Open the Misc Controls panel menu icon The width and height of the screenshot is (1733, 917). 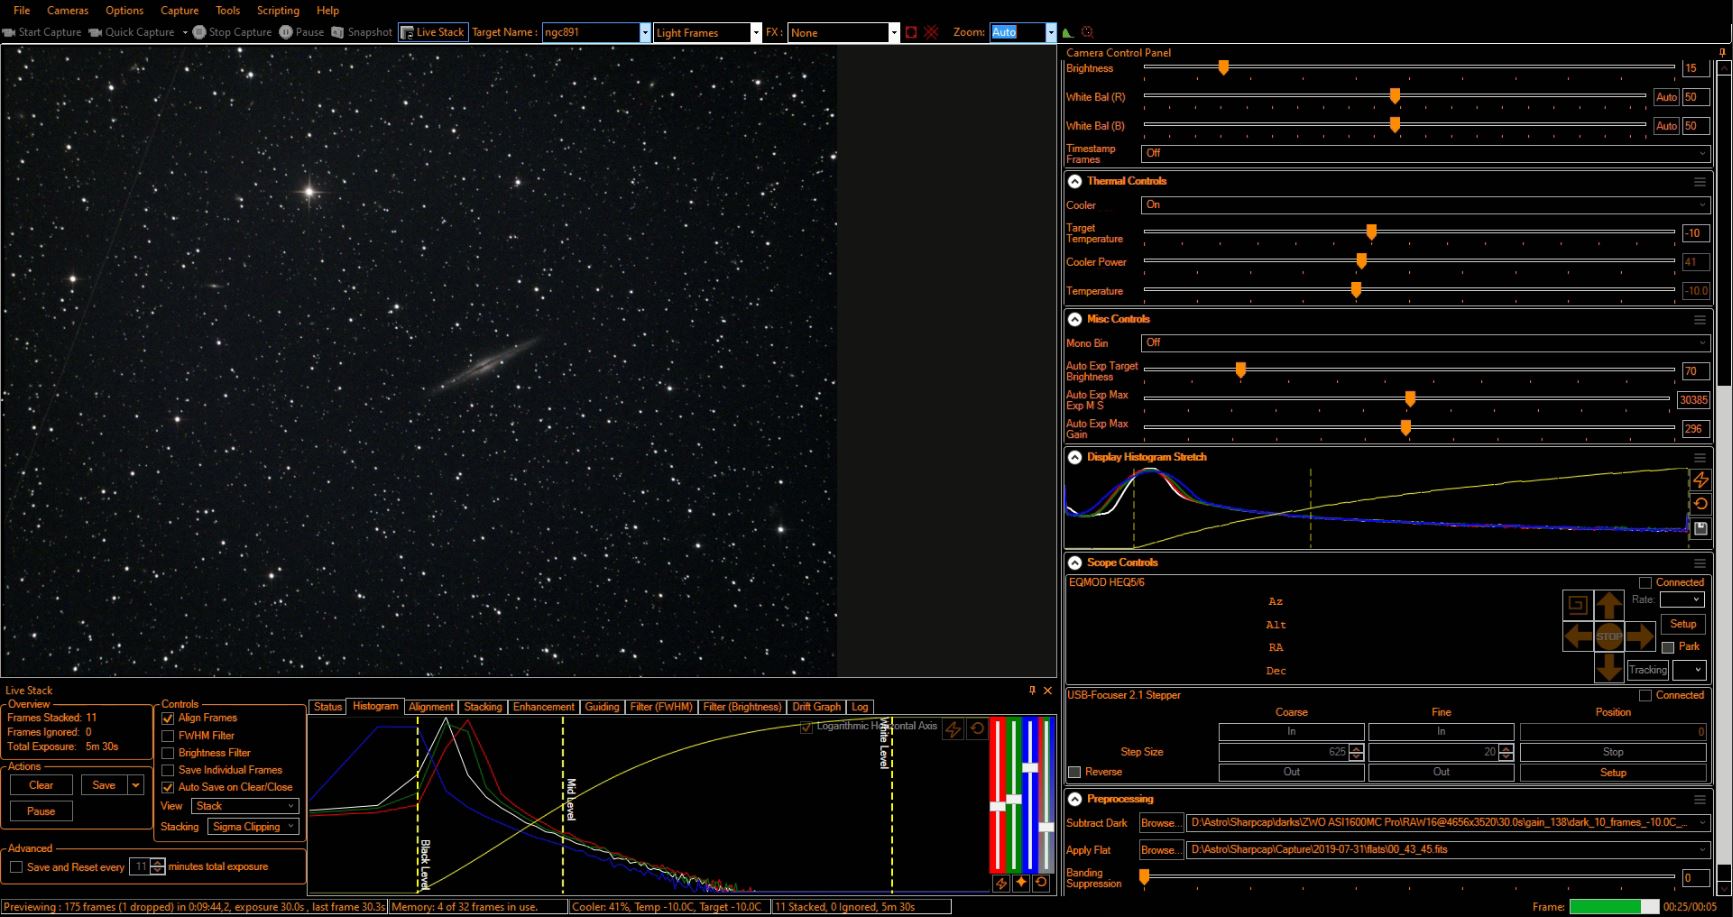(1699, 320)
